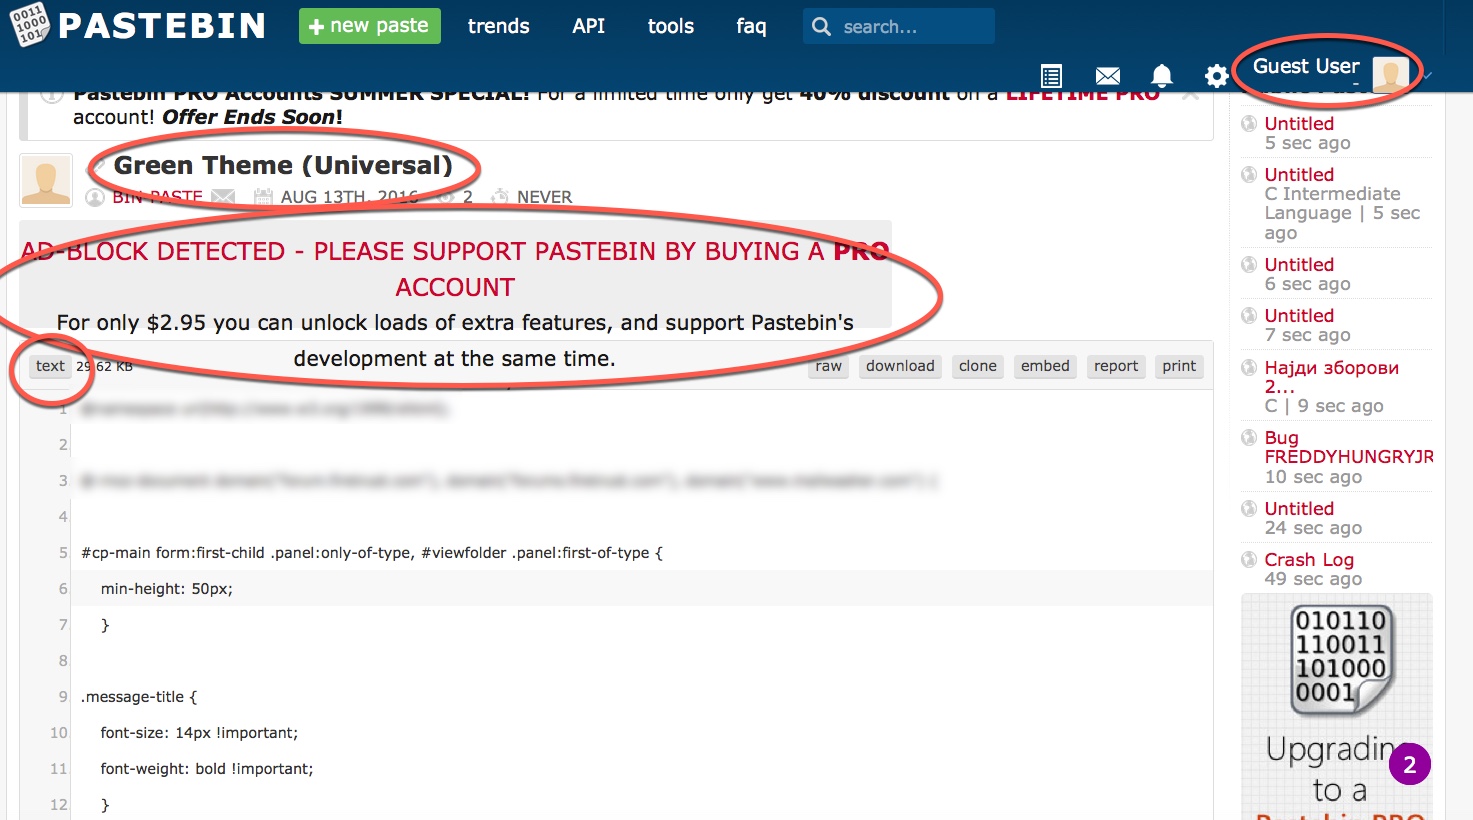This screenshot has width=1473, height=820.
Task: Open the Untitled paste from 5 sec ago
Action: point(1299,124)
